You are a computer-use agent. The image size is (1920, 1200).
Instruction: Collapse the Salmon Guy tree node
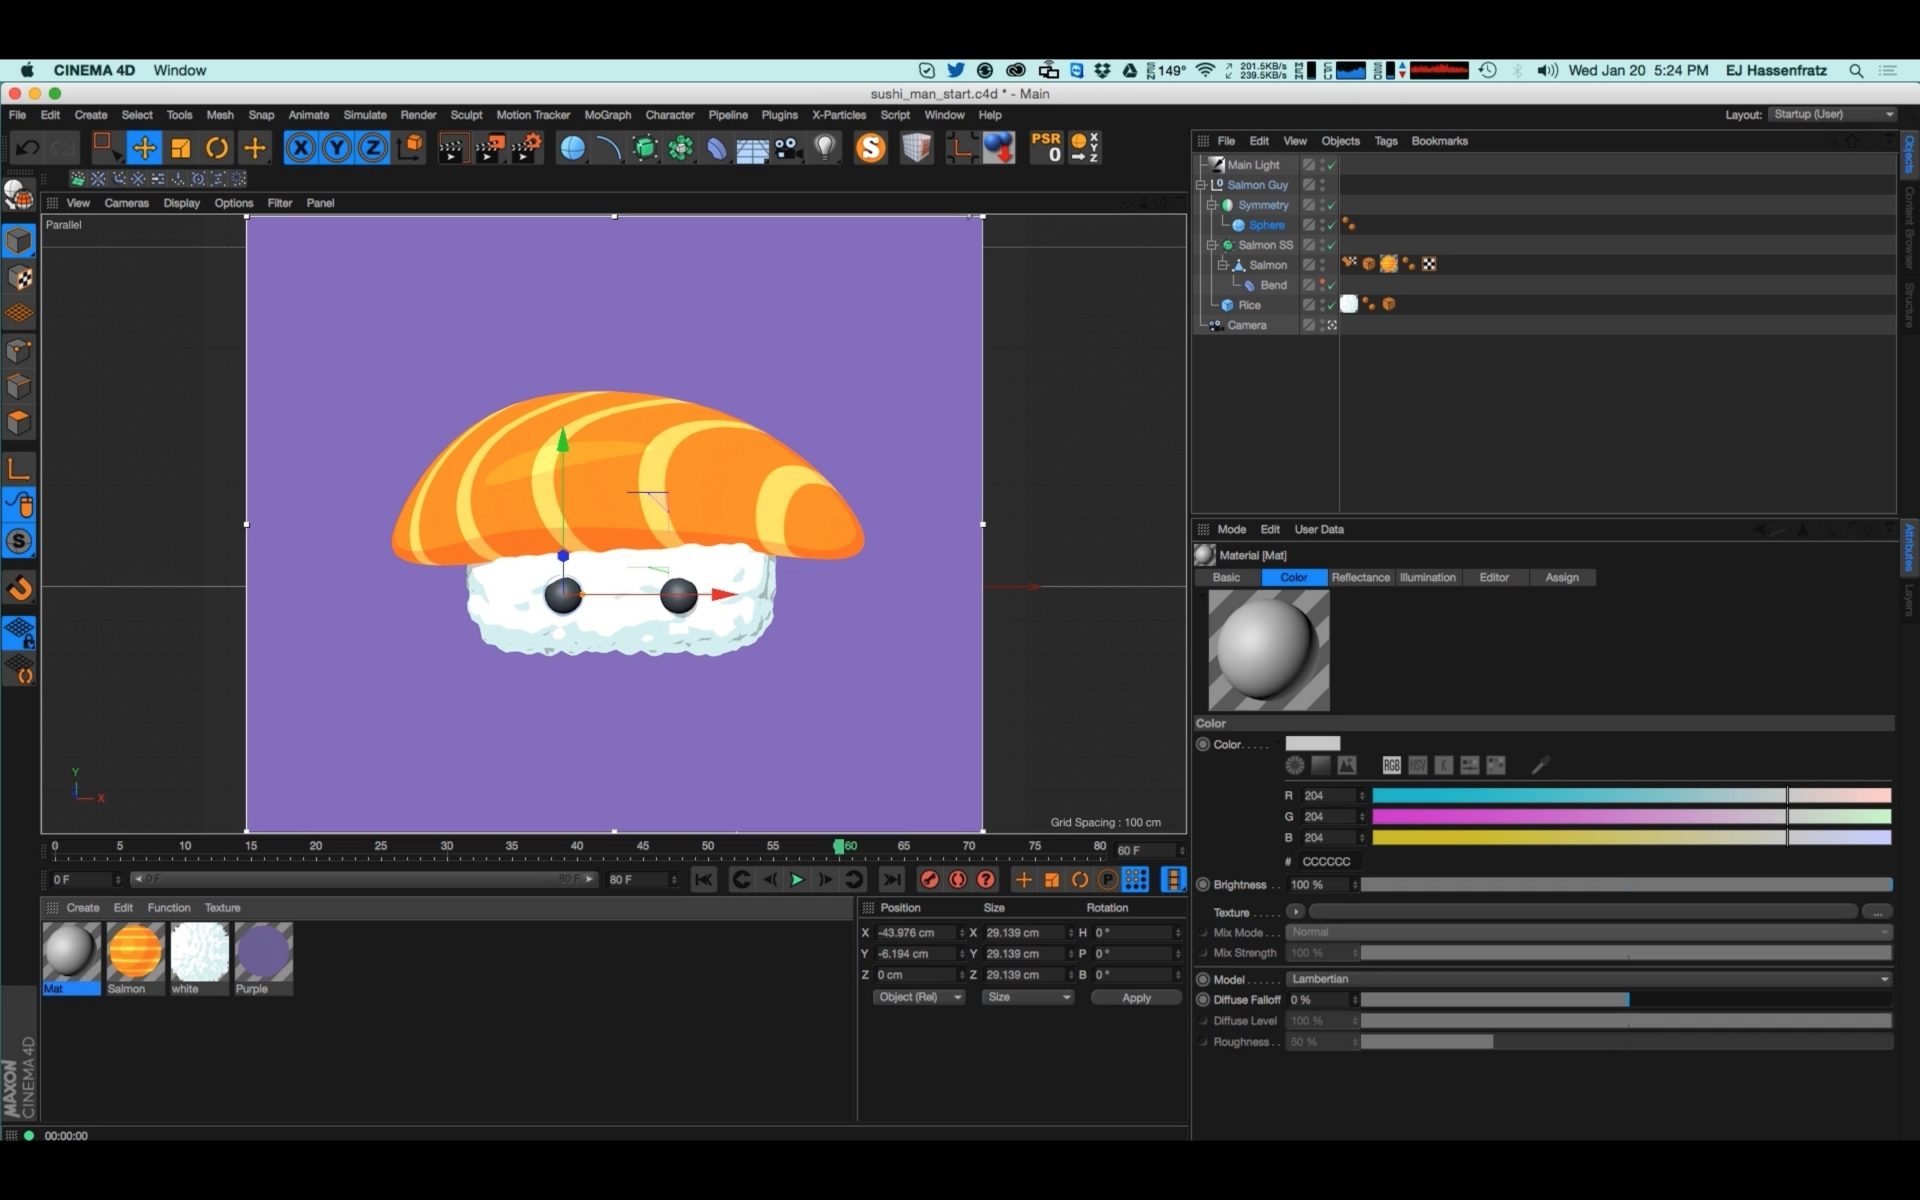[1201, 185]
